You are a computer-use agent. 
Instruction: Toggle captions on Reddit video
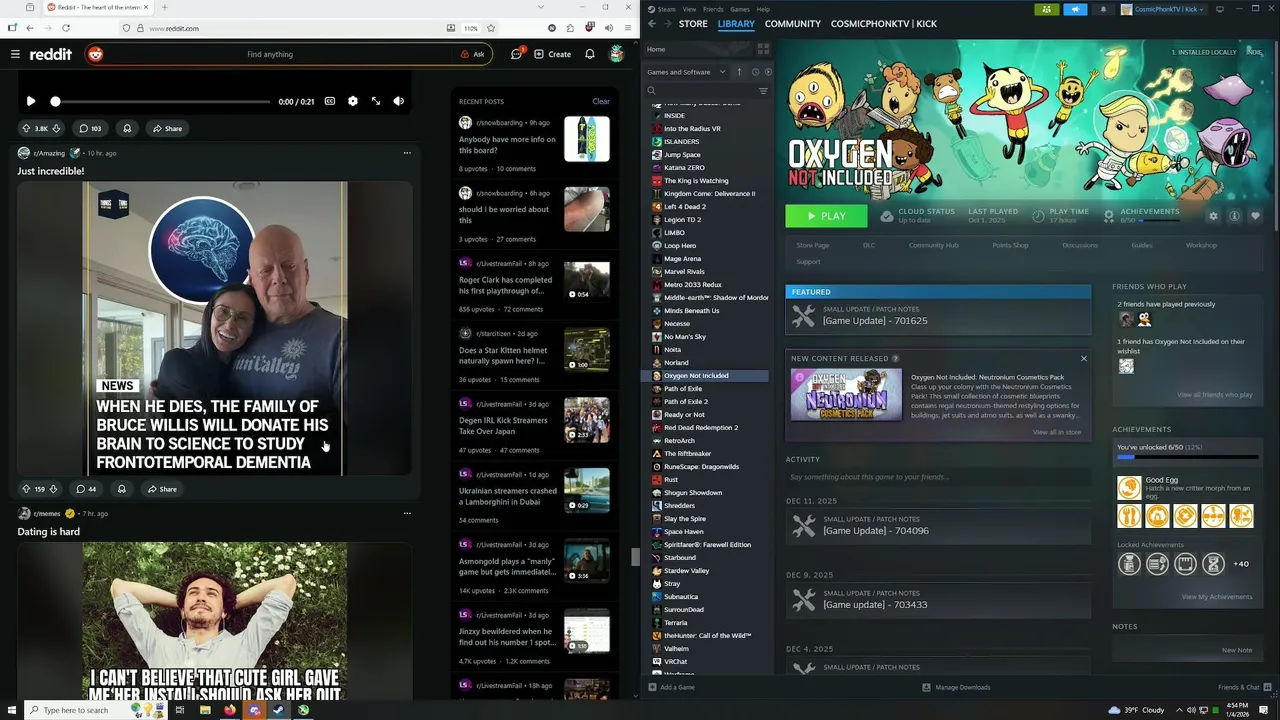tap(330, 101)
